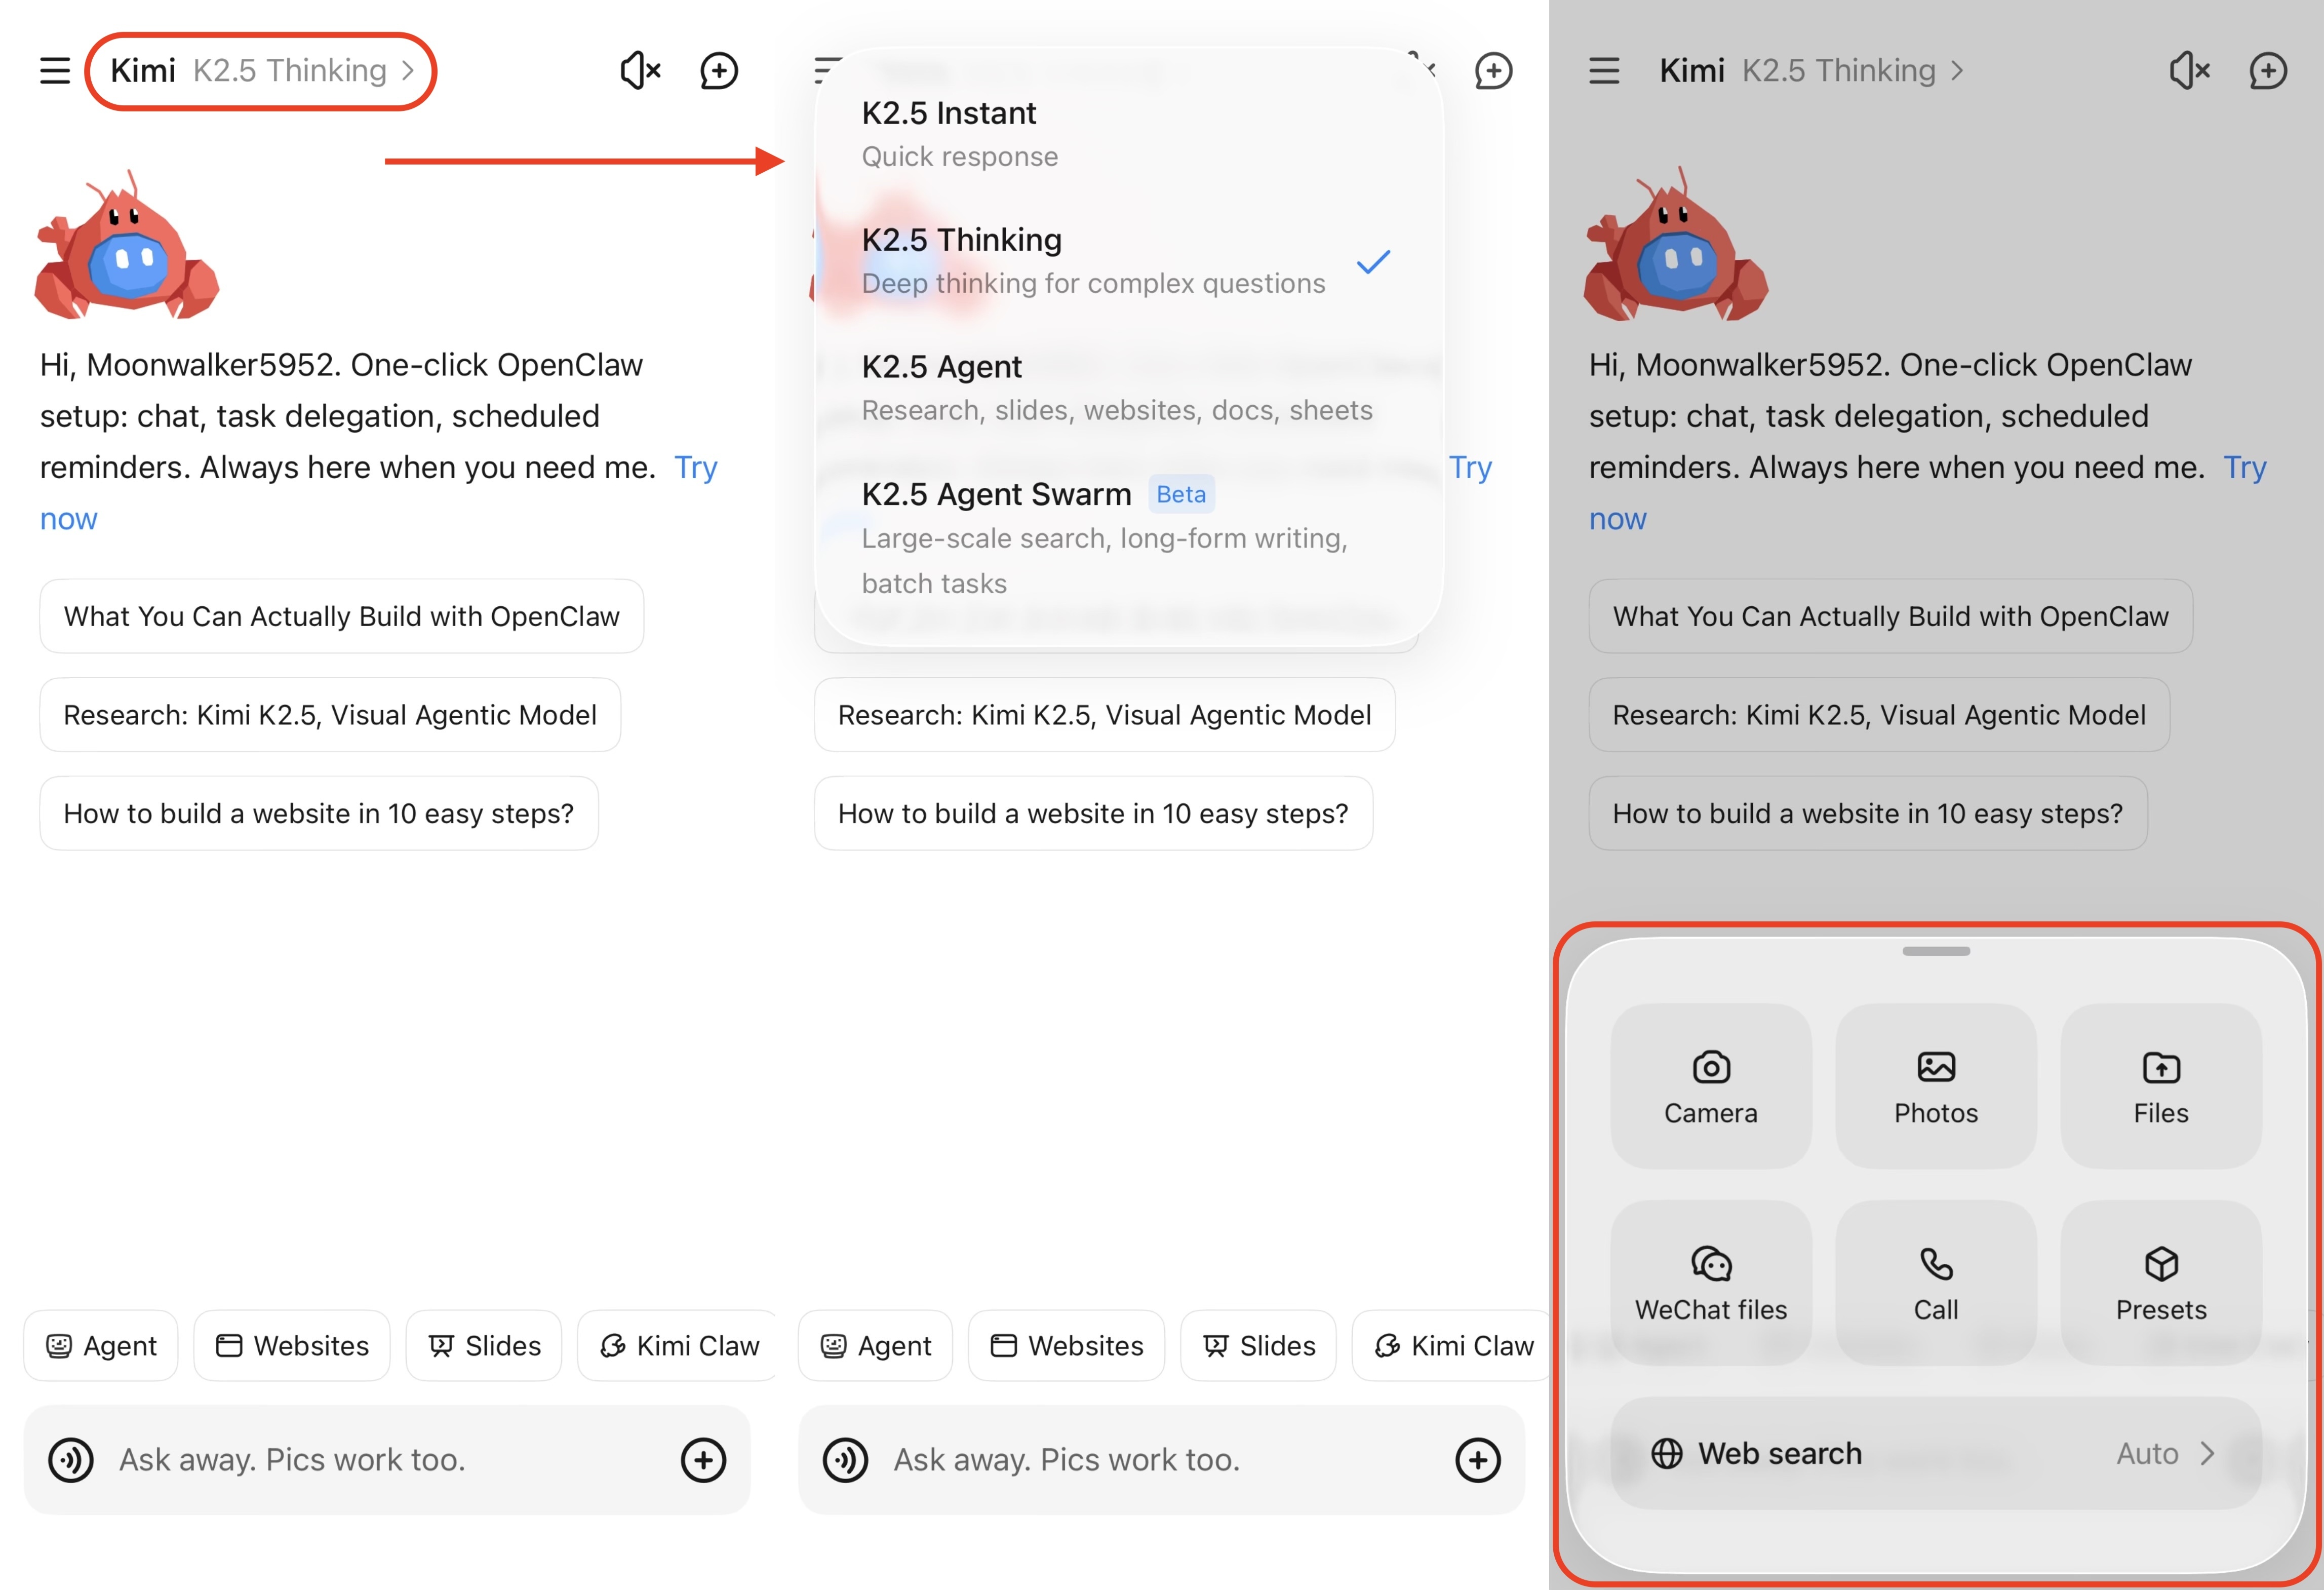
Task: Switch to the Slides mode
Action: point(484,1345)
